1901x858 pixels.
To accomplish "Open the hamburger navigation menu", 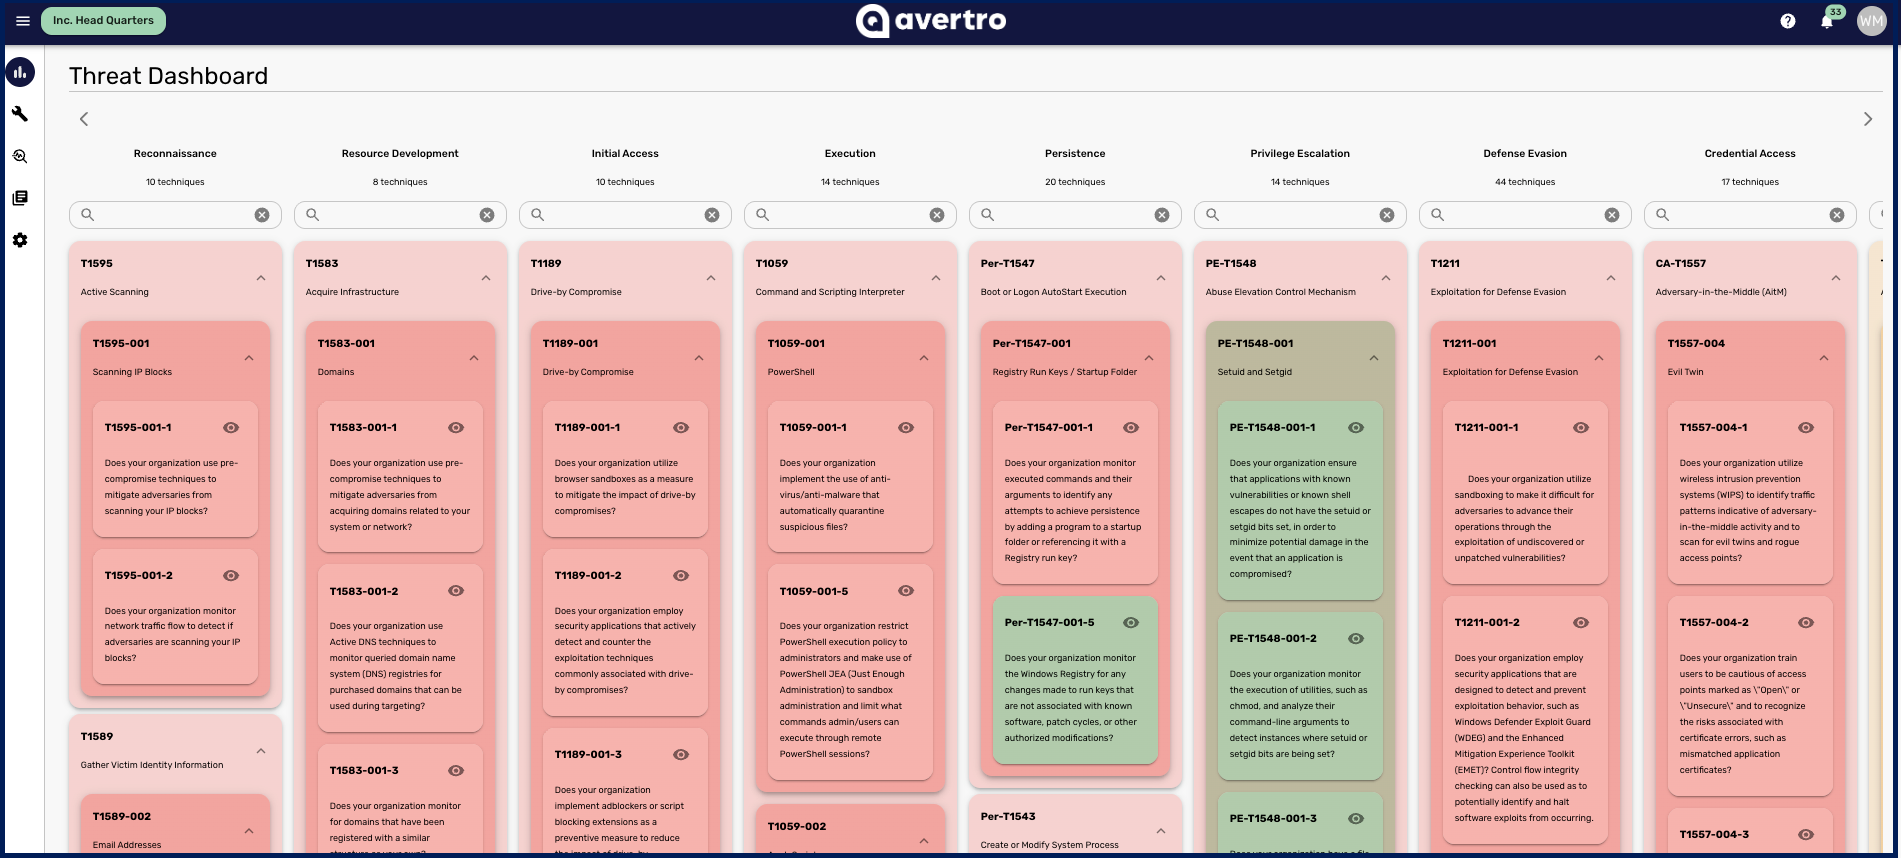I will coord(22,21).
